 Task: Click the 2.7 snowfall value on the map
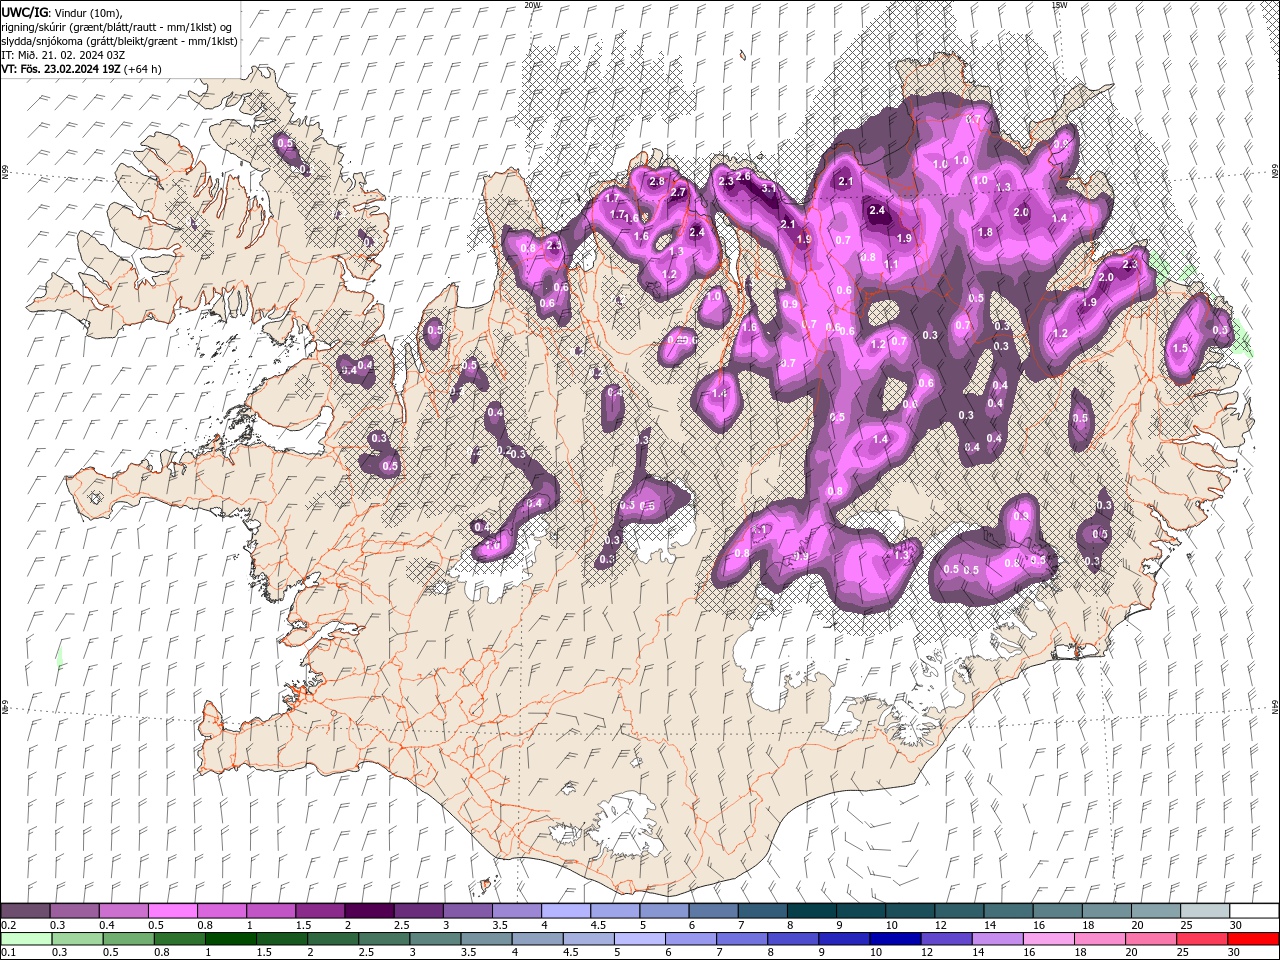point(678,192)
